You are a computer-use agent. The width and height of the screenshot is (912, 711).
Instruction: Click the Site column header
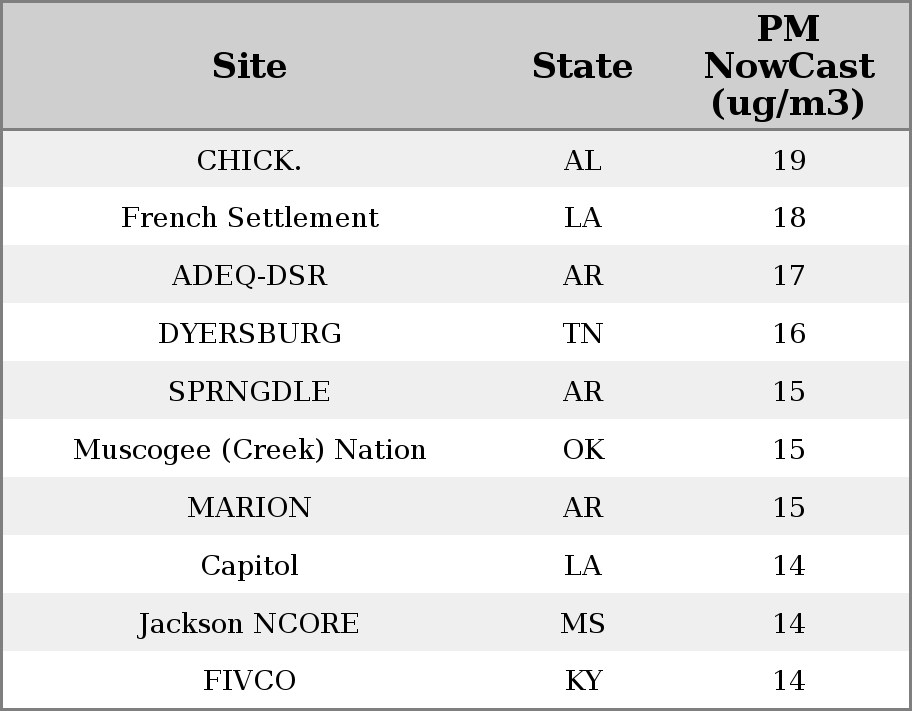249,66
